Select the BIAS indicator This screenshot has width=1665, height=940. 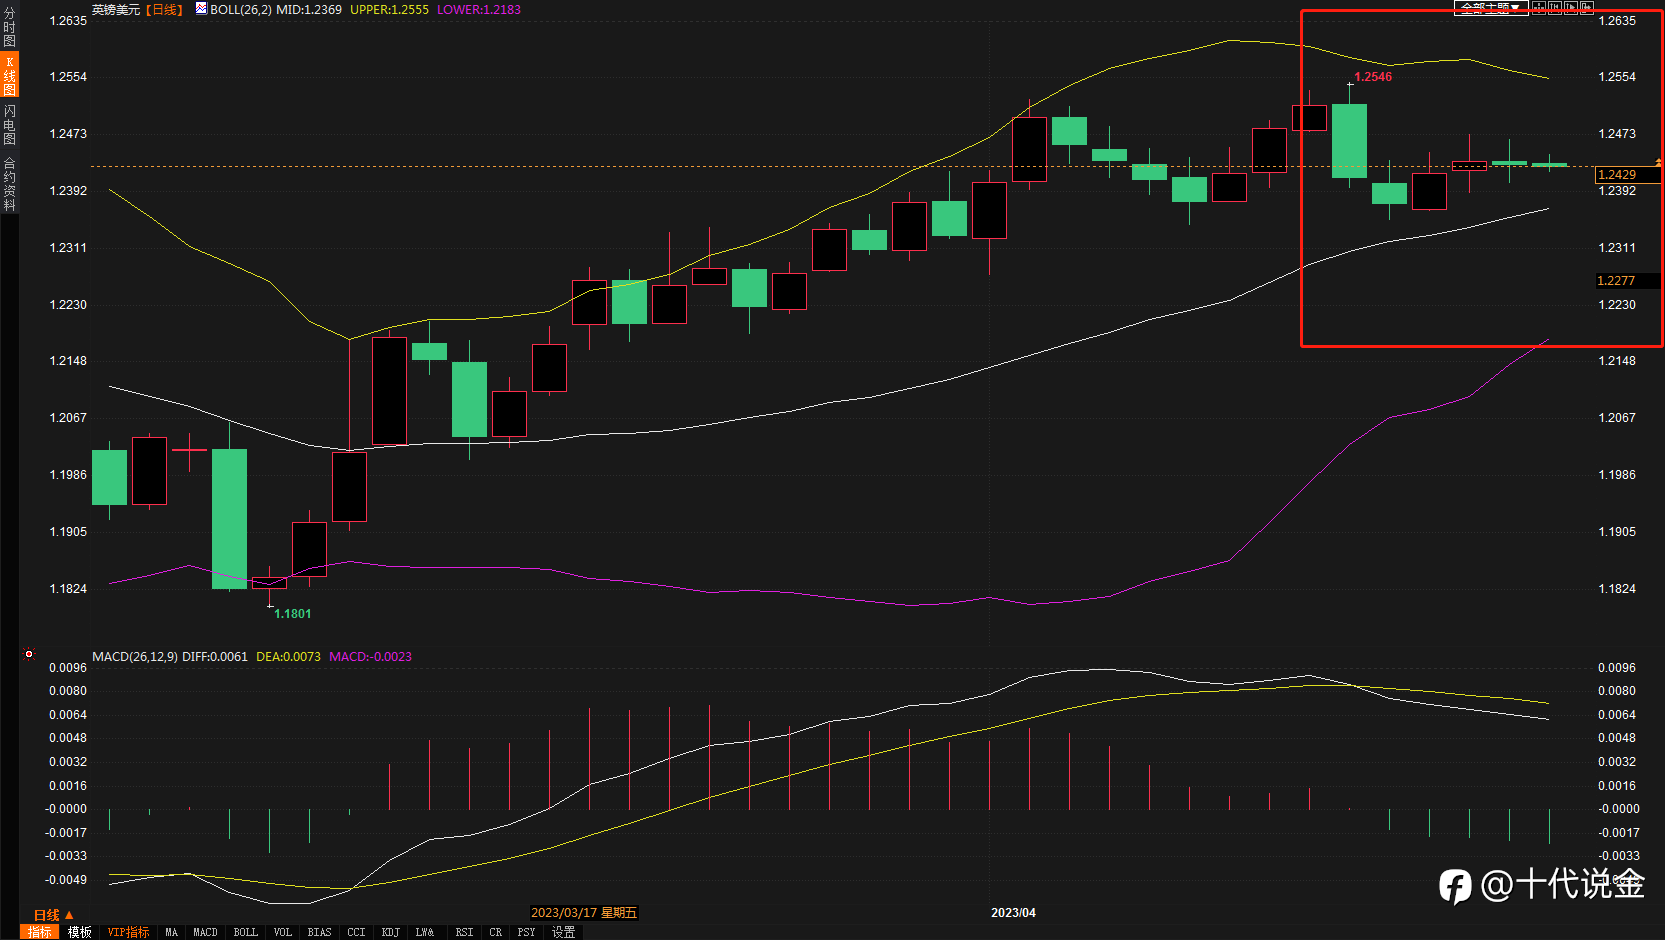tap(320, 932)
